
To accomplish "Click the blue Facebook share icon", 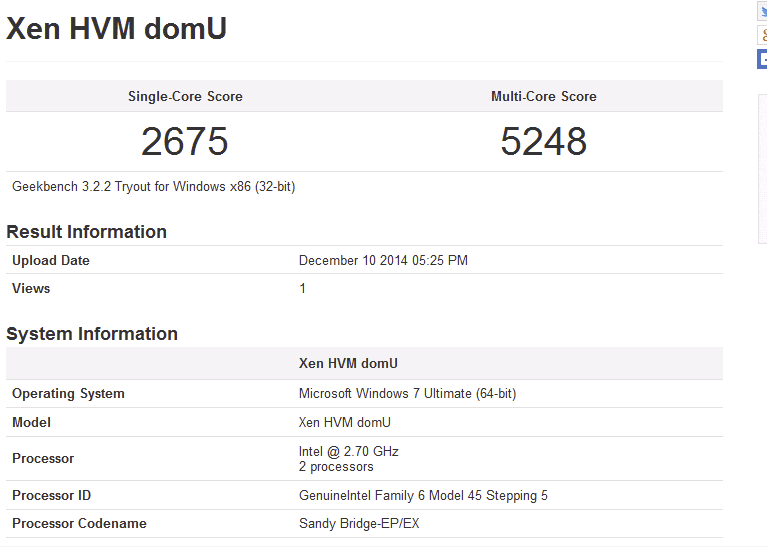I will coord(762,59).
